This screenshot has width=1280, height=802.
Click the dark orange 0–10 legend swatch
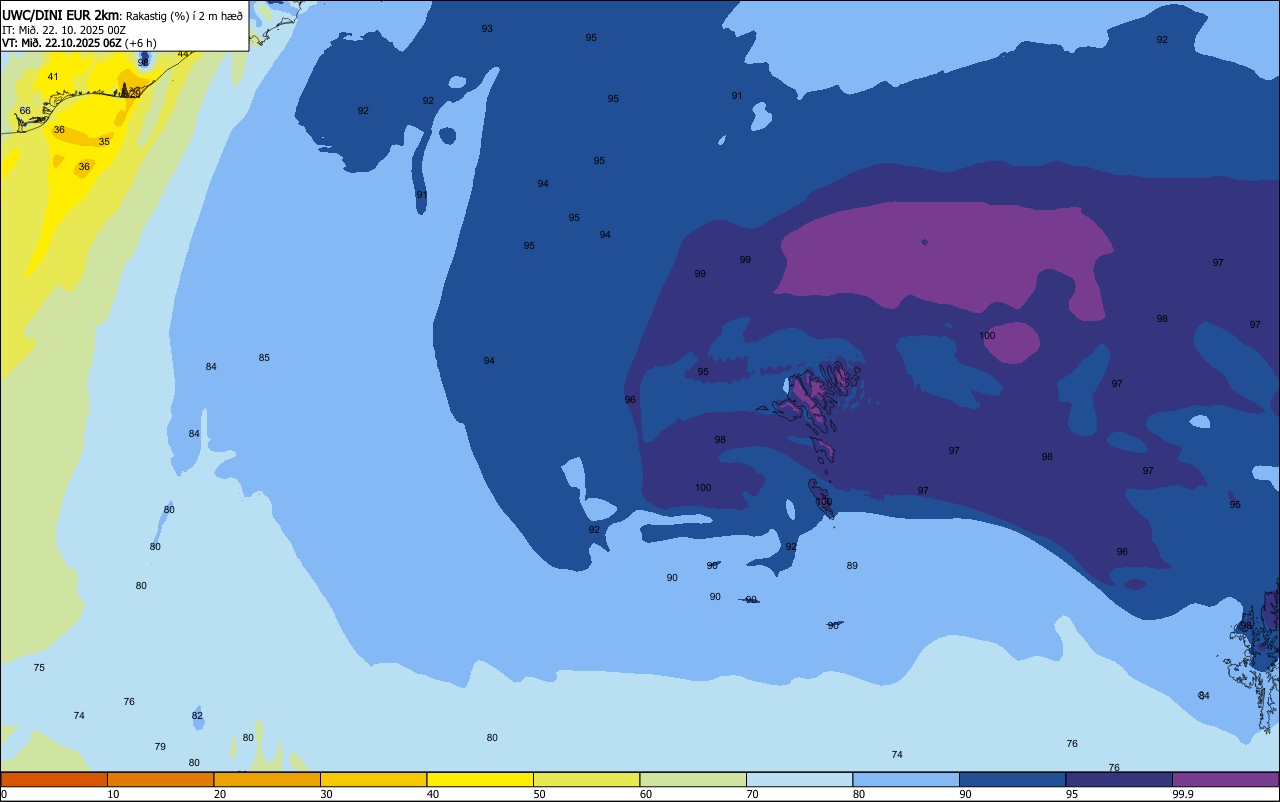(54, 780)
